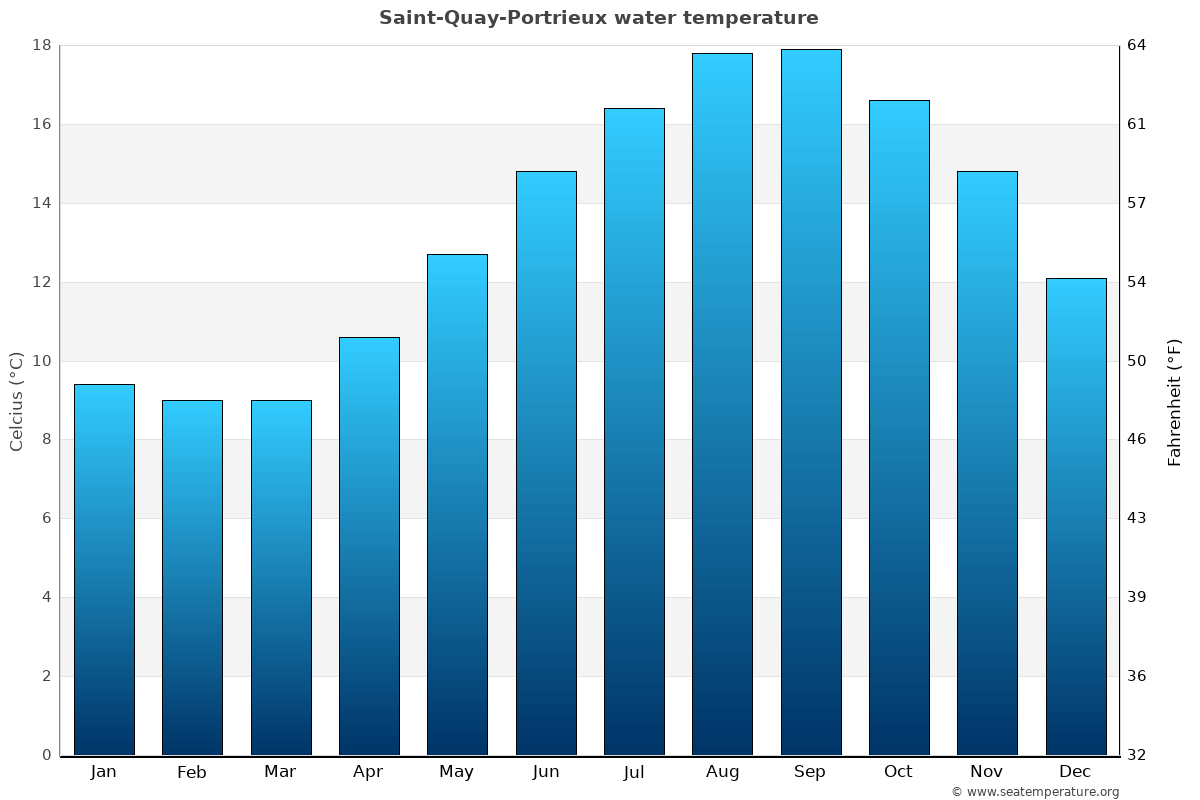Click the chart title Saint-Quay-Portrieux water temperature

598,18
